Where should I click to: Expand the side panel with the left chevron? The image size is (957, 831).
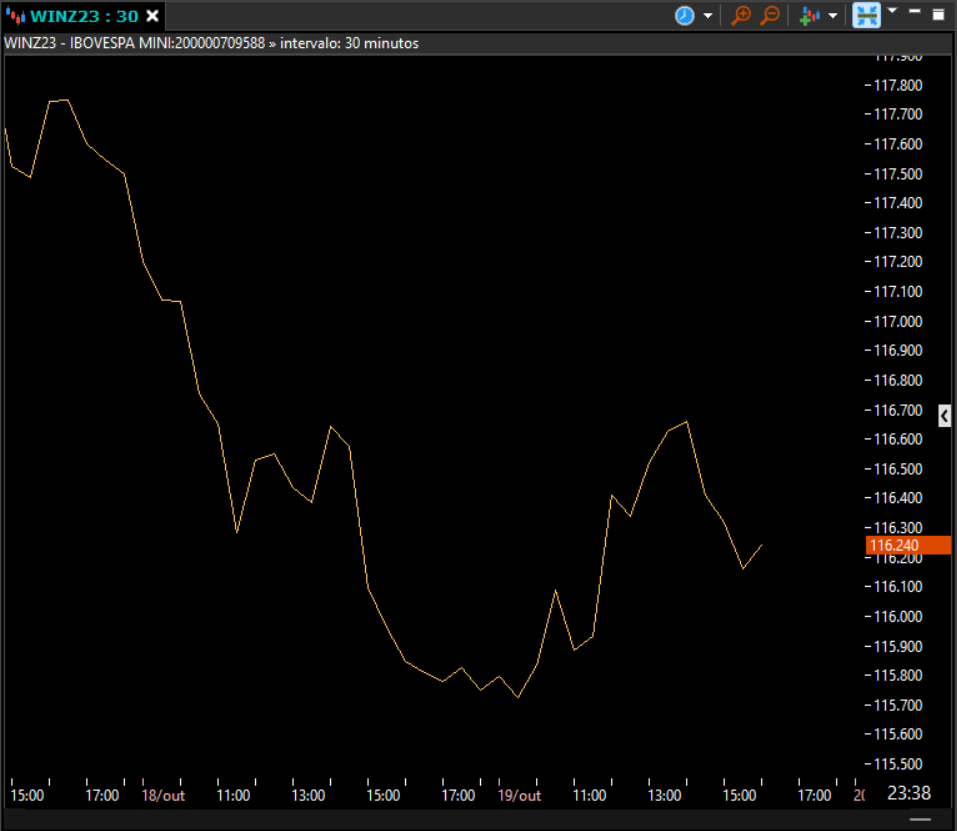tap(944, 416)
